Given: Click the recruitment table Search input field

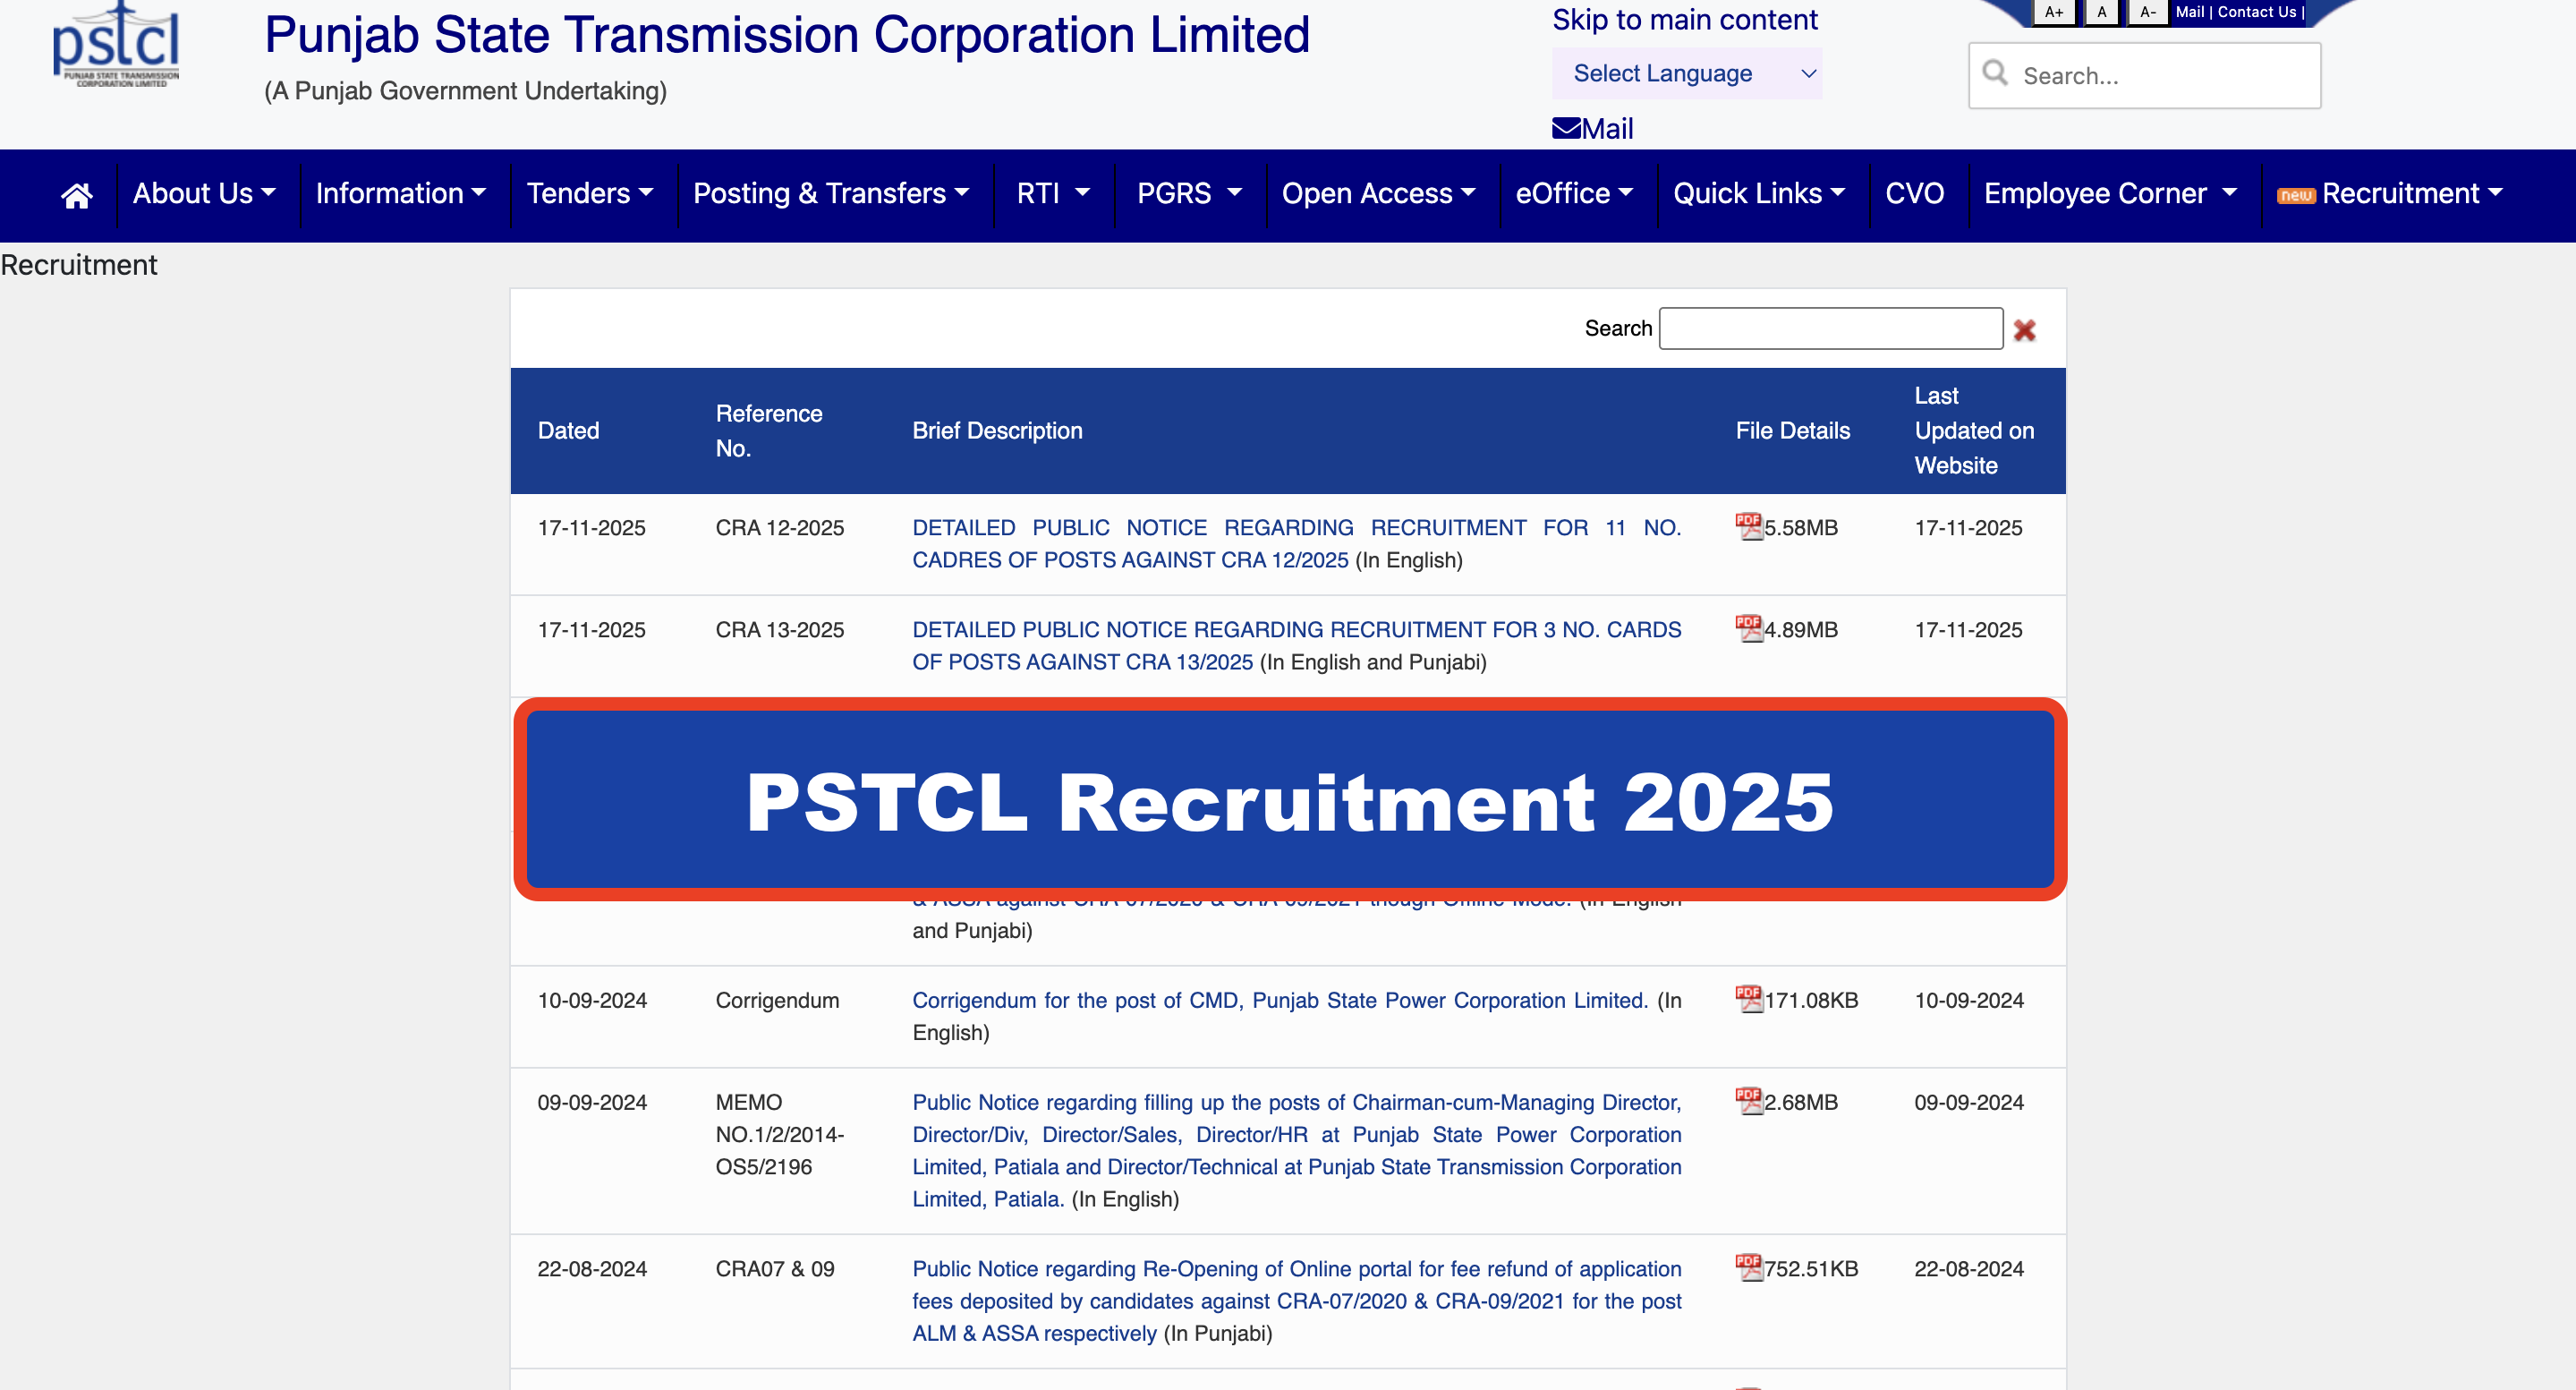Looking at the screenshot, I should [1830, 328].
